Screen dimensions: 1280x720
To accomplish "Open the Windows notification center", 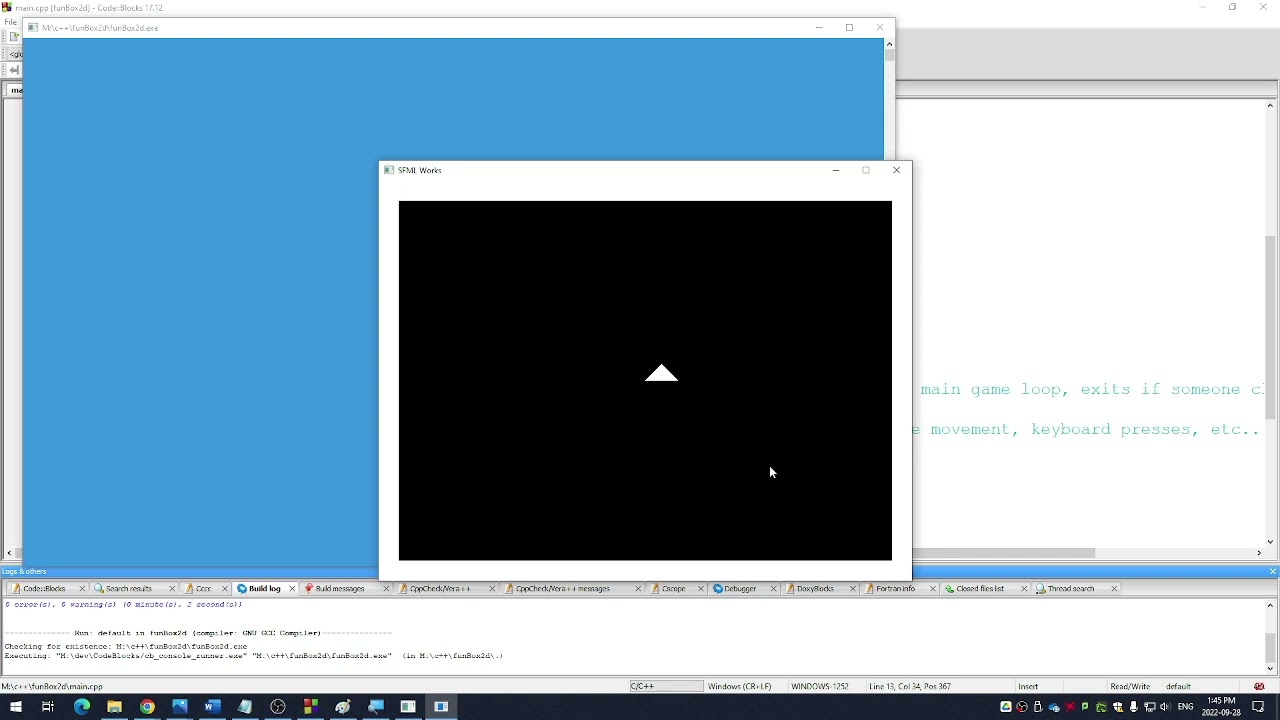I will pyautogui.click(x=1258, y=707).
